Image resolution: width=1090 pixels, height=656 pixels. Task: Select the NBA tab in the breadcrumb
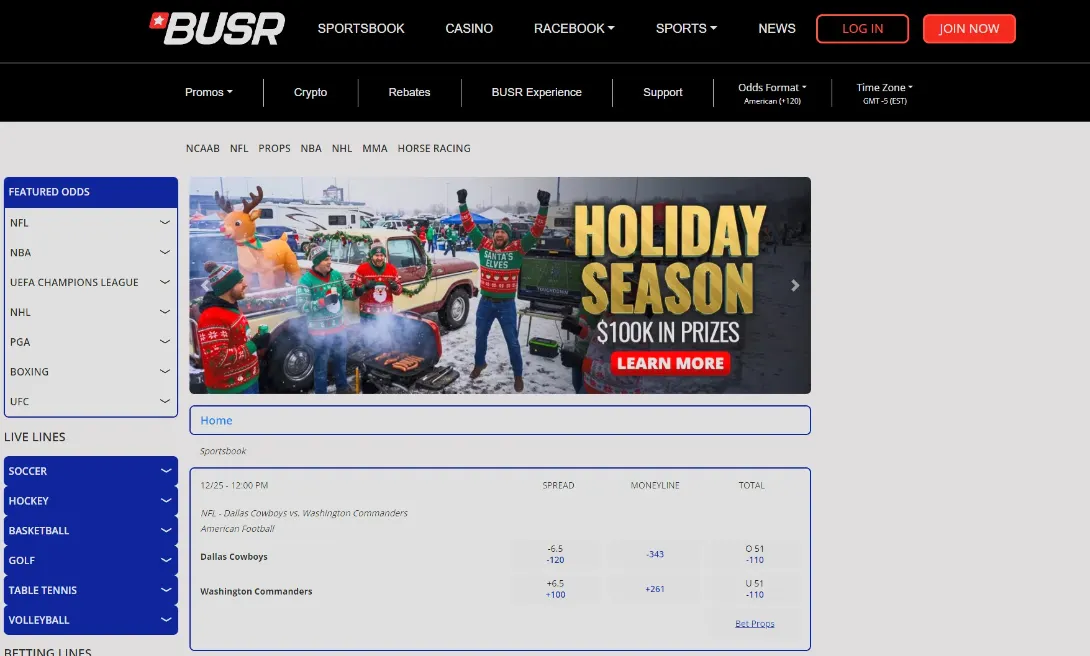tap(310, 148)
